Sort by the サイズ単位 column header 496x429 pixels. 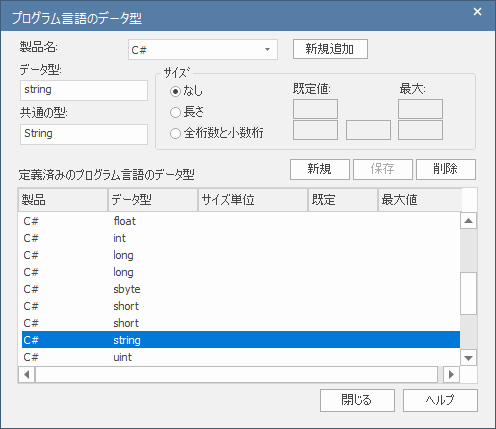tap(253, 200)
